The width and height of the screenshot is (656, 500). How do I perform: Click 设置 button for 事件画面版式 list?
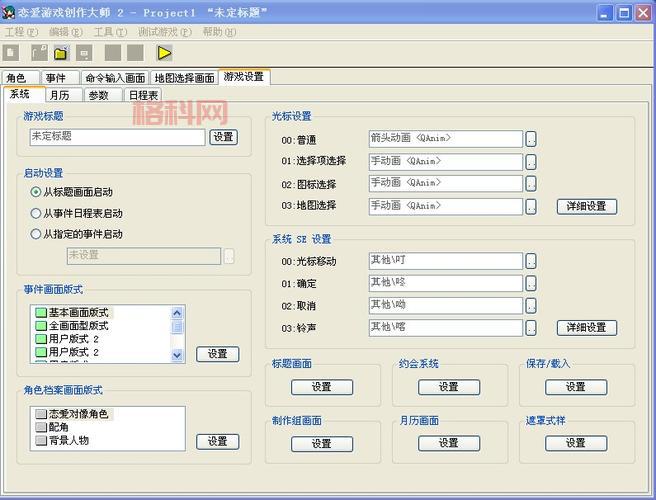(218, 354)
